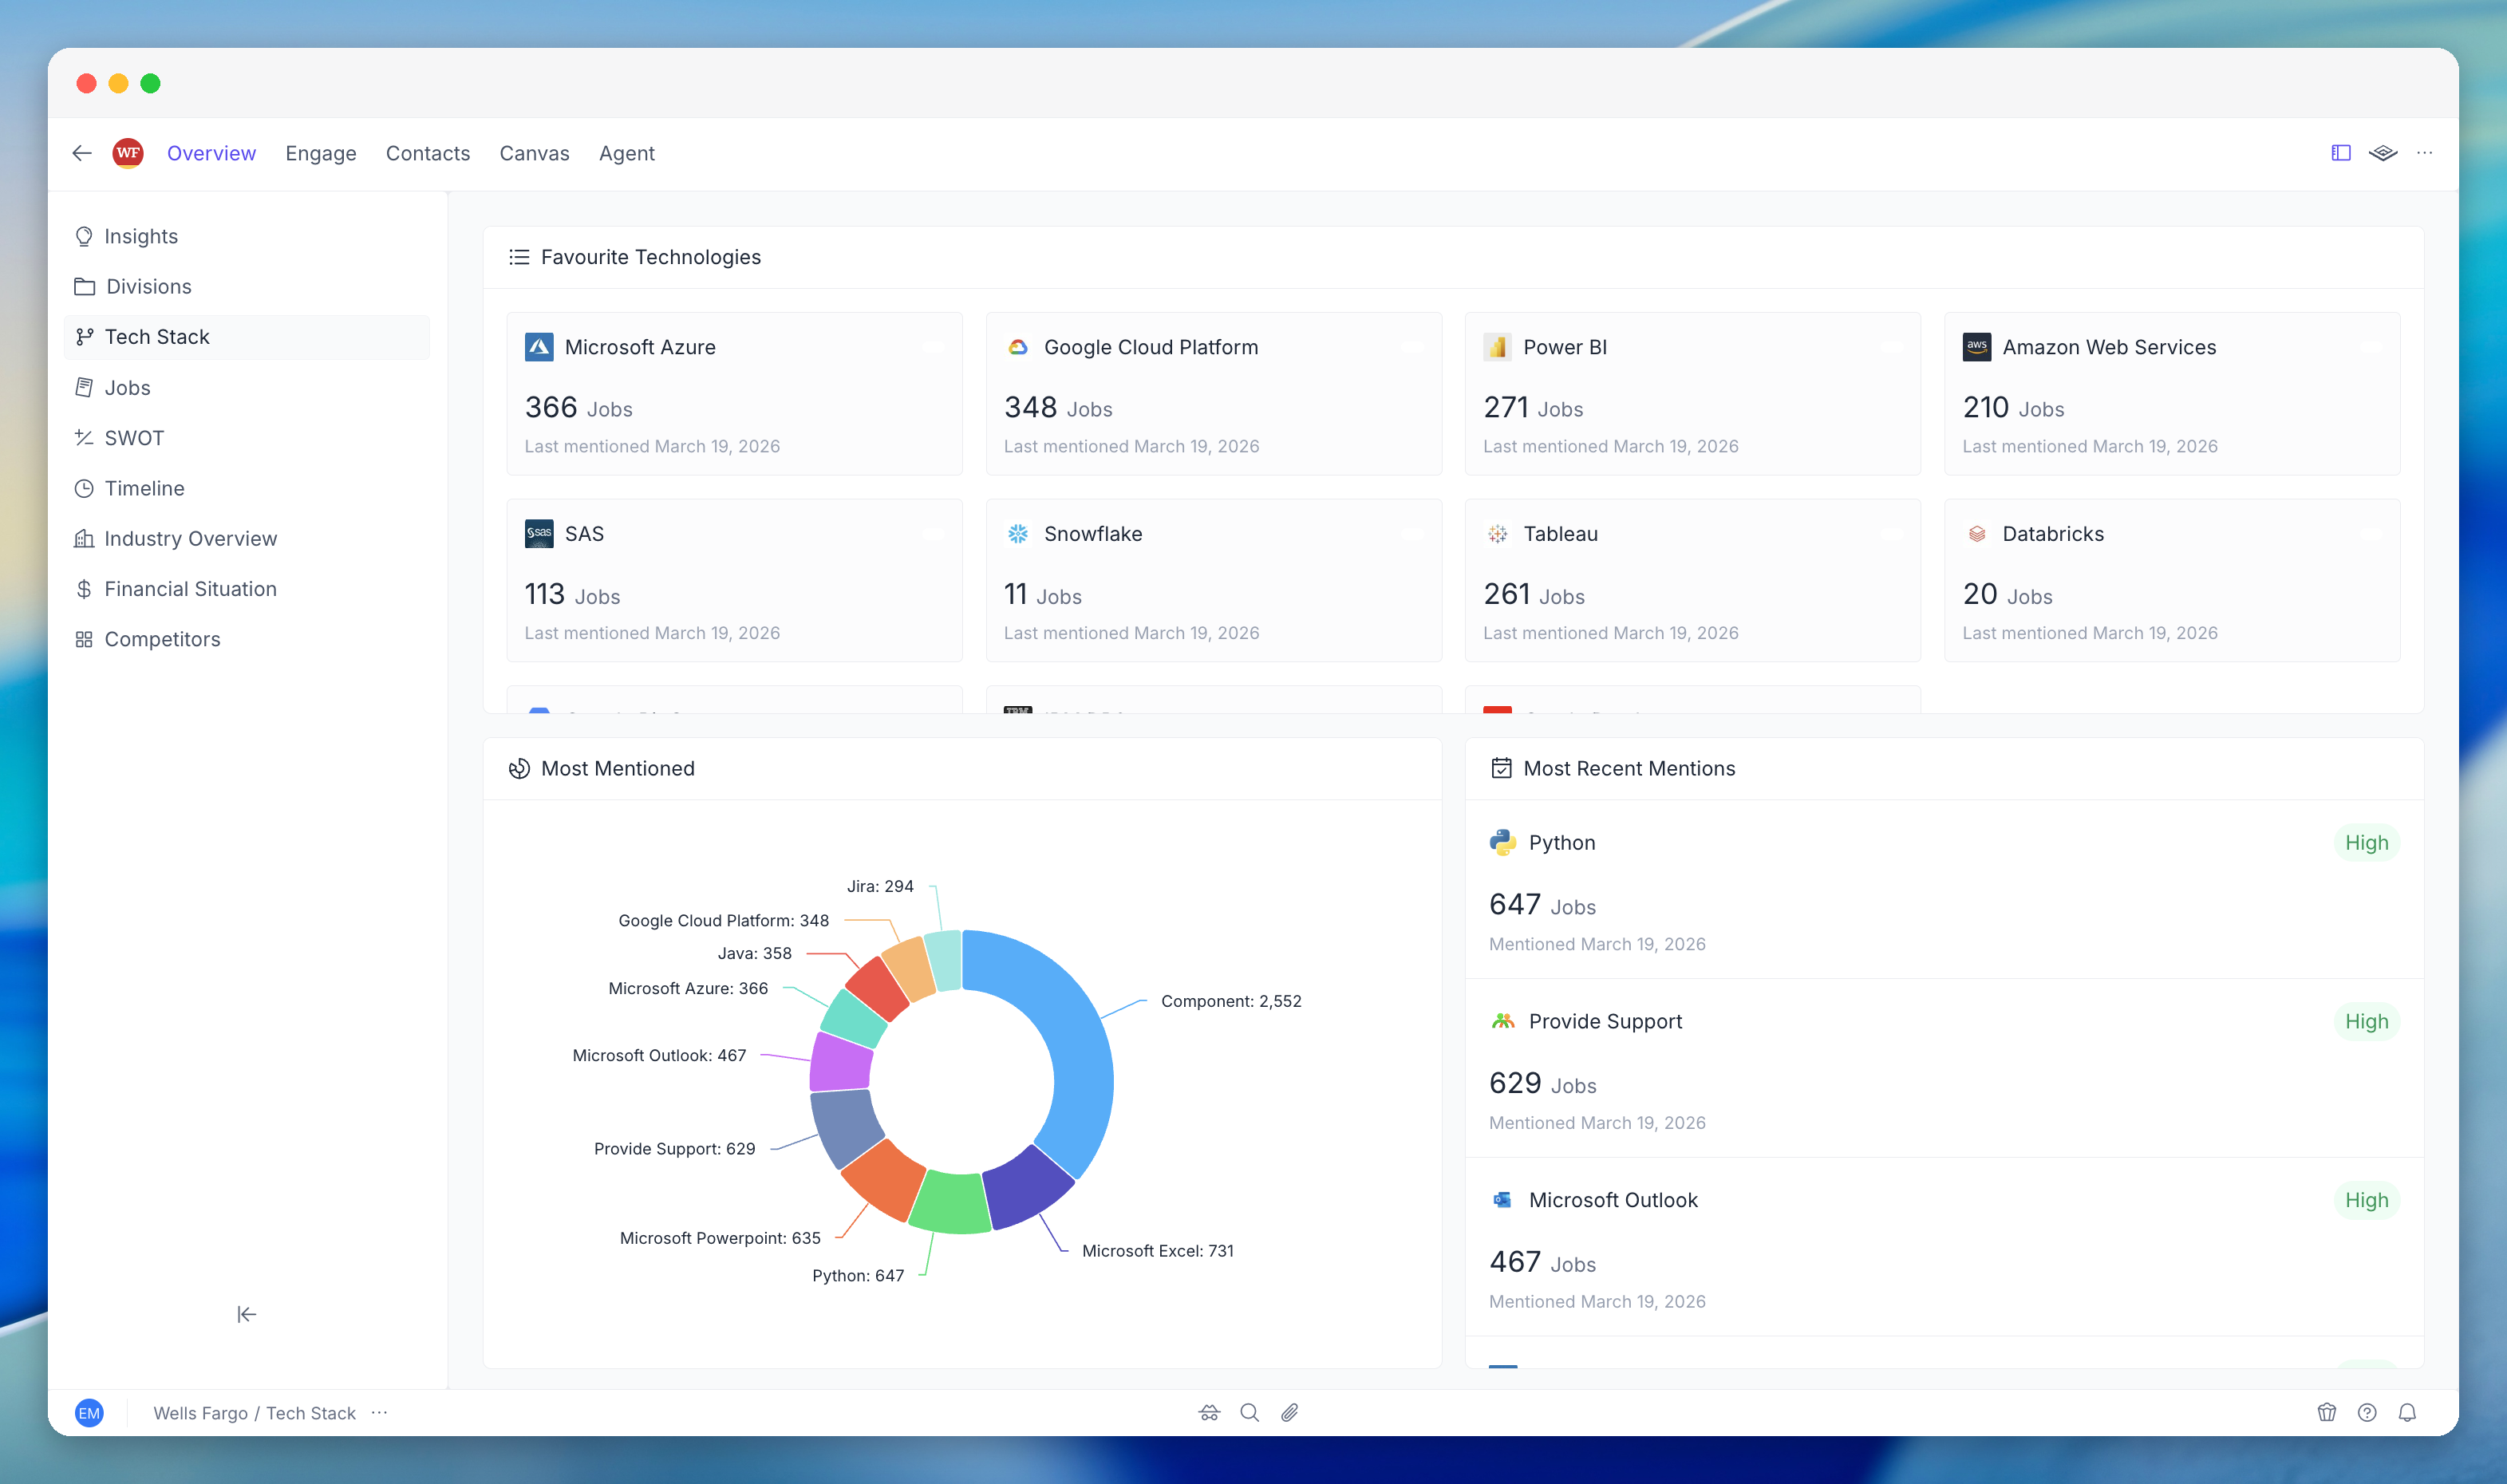This screenshot has width=2507, height=1484.
Task: Switch to the Canvas tab
Action: point(535,153)
